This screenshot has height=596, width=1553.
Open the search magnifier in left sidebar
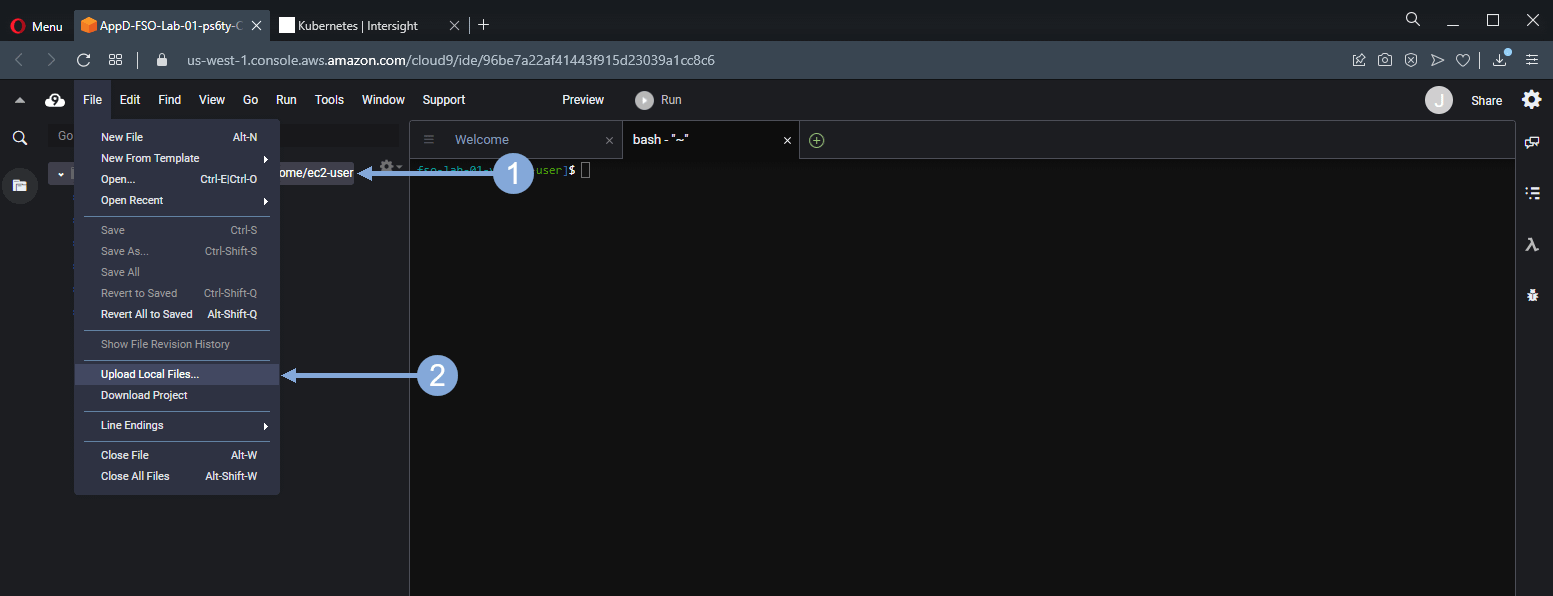pos(19,138)
